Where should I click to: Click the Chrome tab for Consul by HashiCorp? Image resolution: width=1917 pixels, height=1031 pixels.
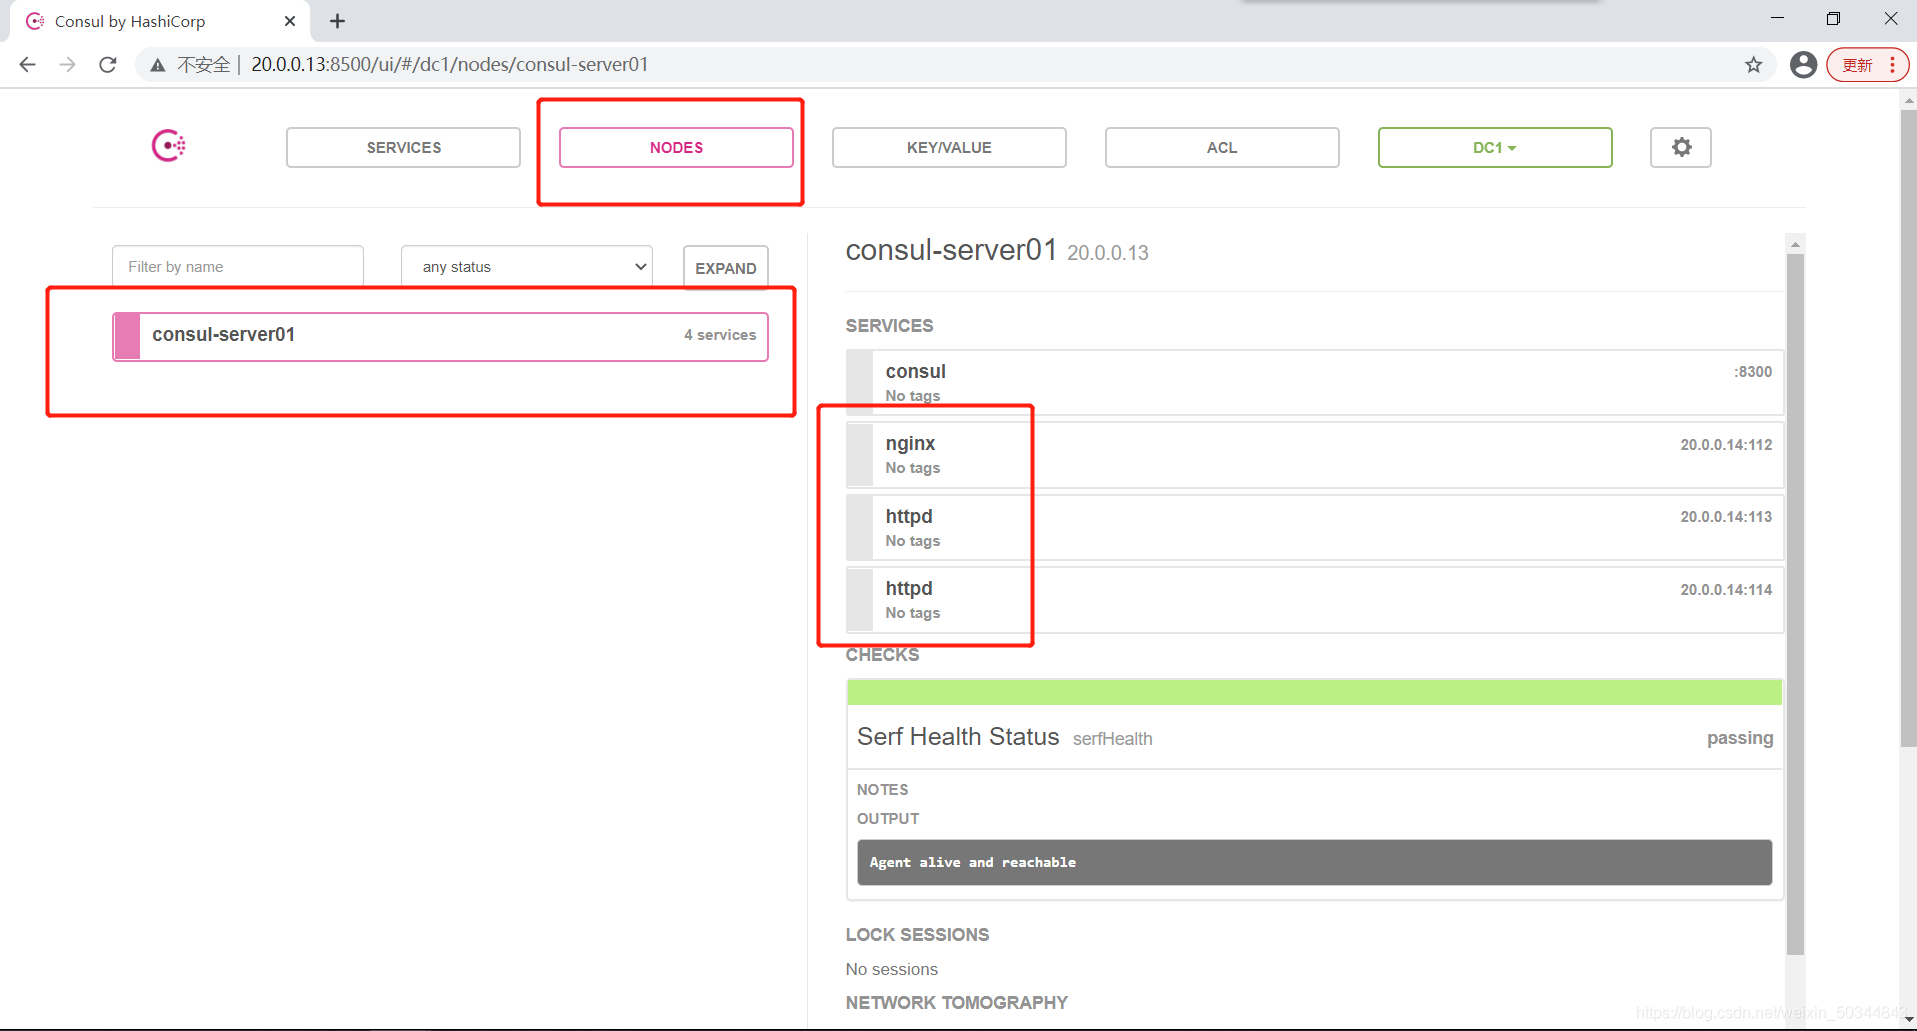[x=160, y=21]
